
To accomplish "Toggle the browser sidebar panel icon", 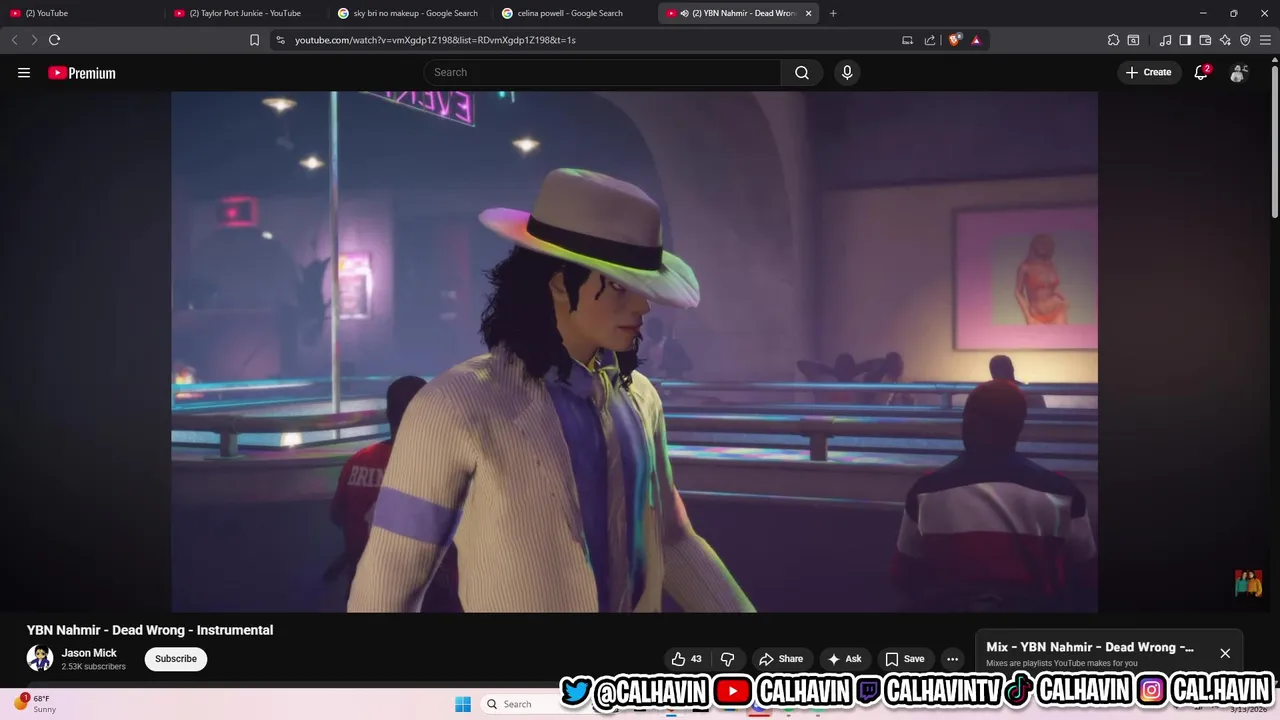I will tap(1185, 40).
